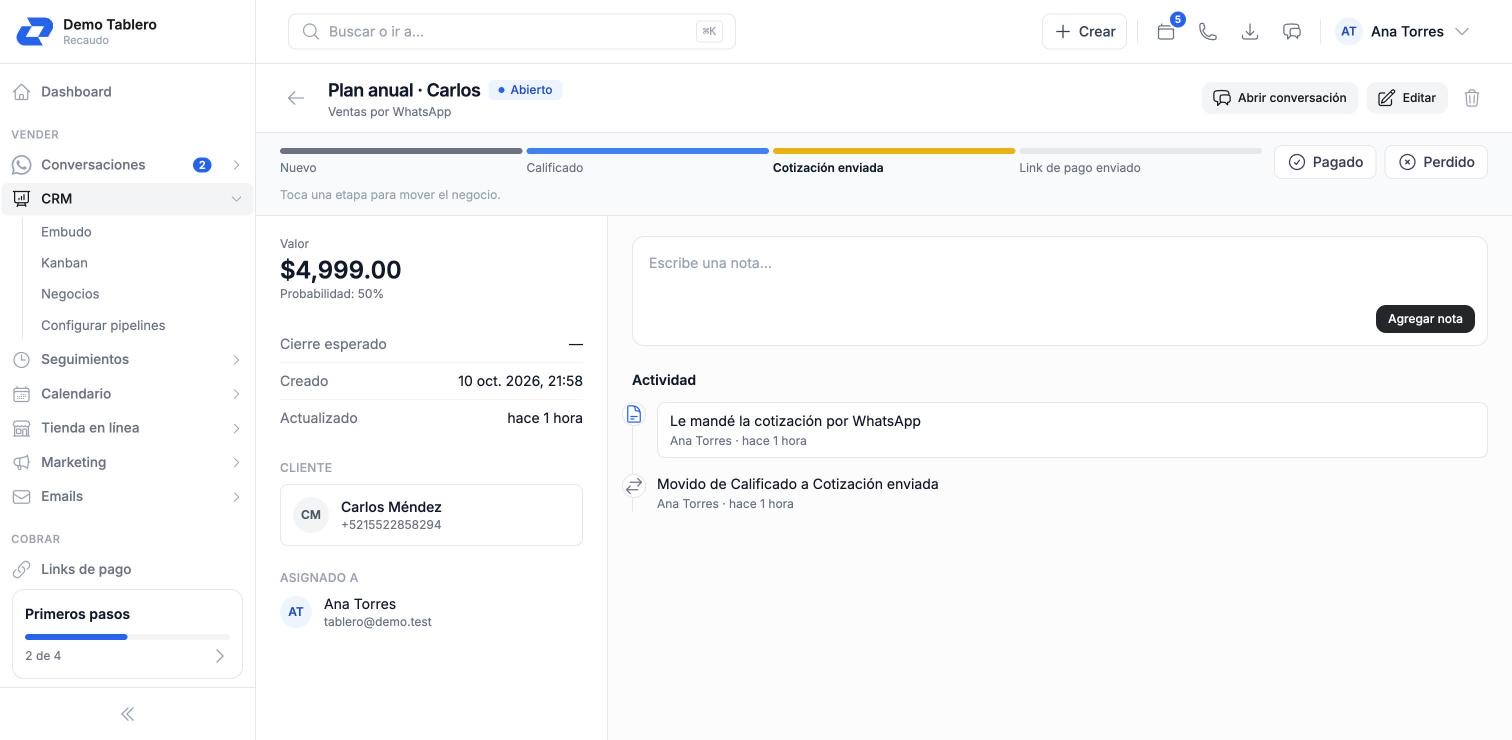Click the Ventas por WhatsApp subtitle

coord(389,112)
